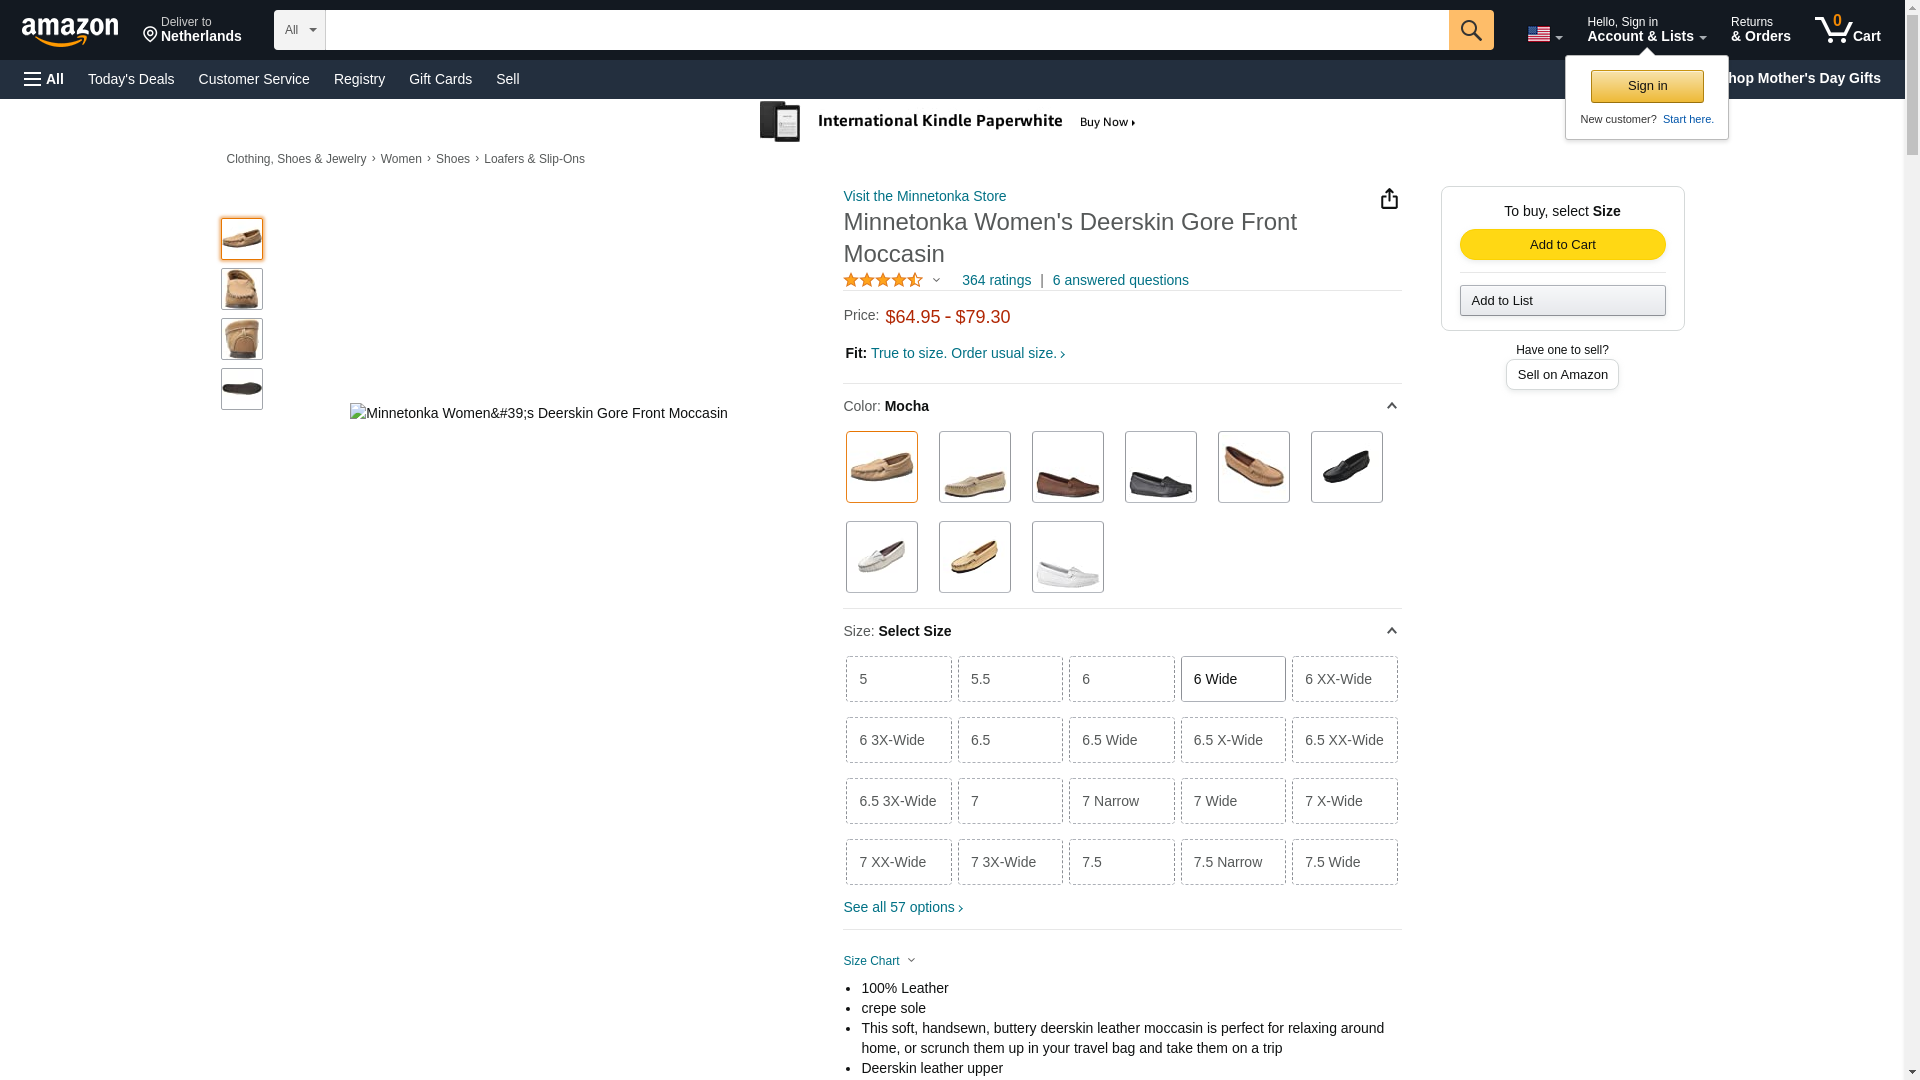Click the Deliver to Netherlands location icon
This screenshot has height=1080, width=1920.
pos(151,36)
